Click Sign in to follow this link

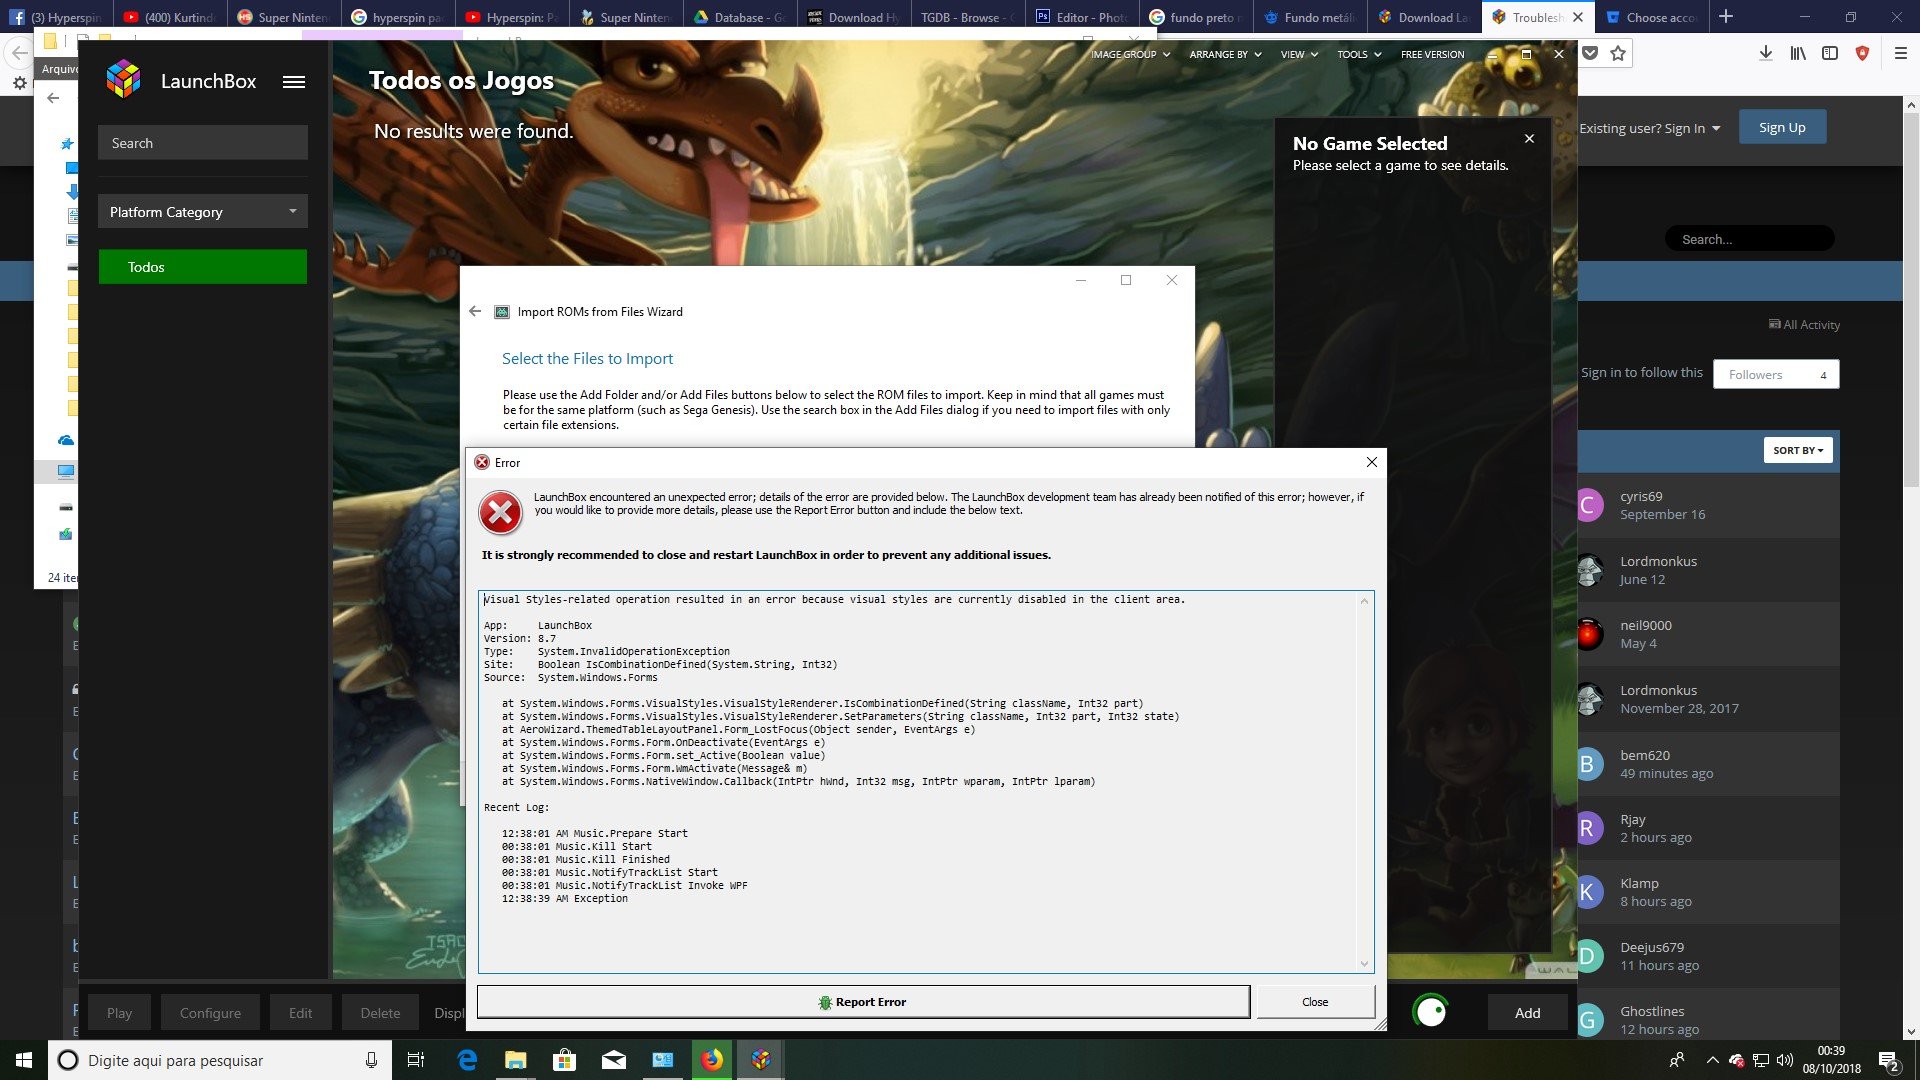[1641, 372]
